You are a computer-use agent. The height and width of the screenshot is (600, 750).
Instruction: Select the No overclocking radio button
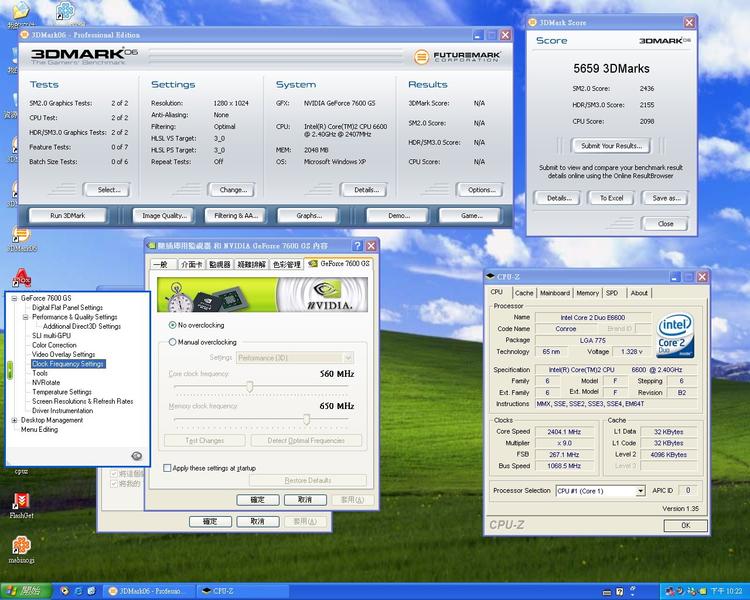click(172, 325)
